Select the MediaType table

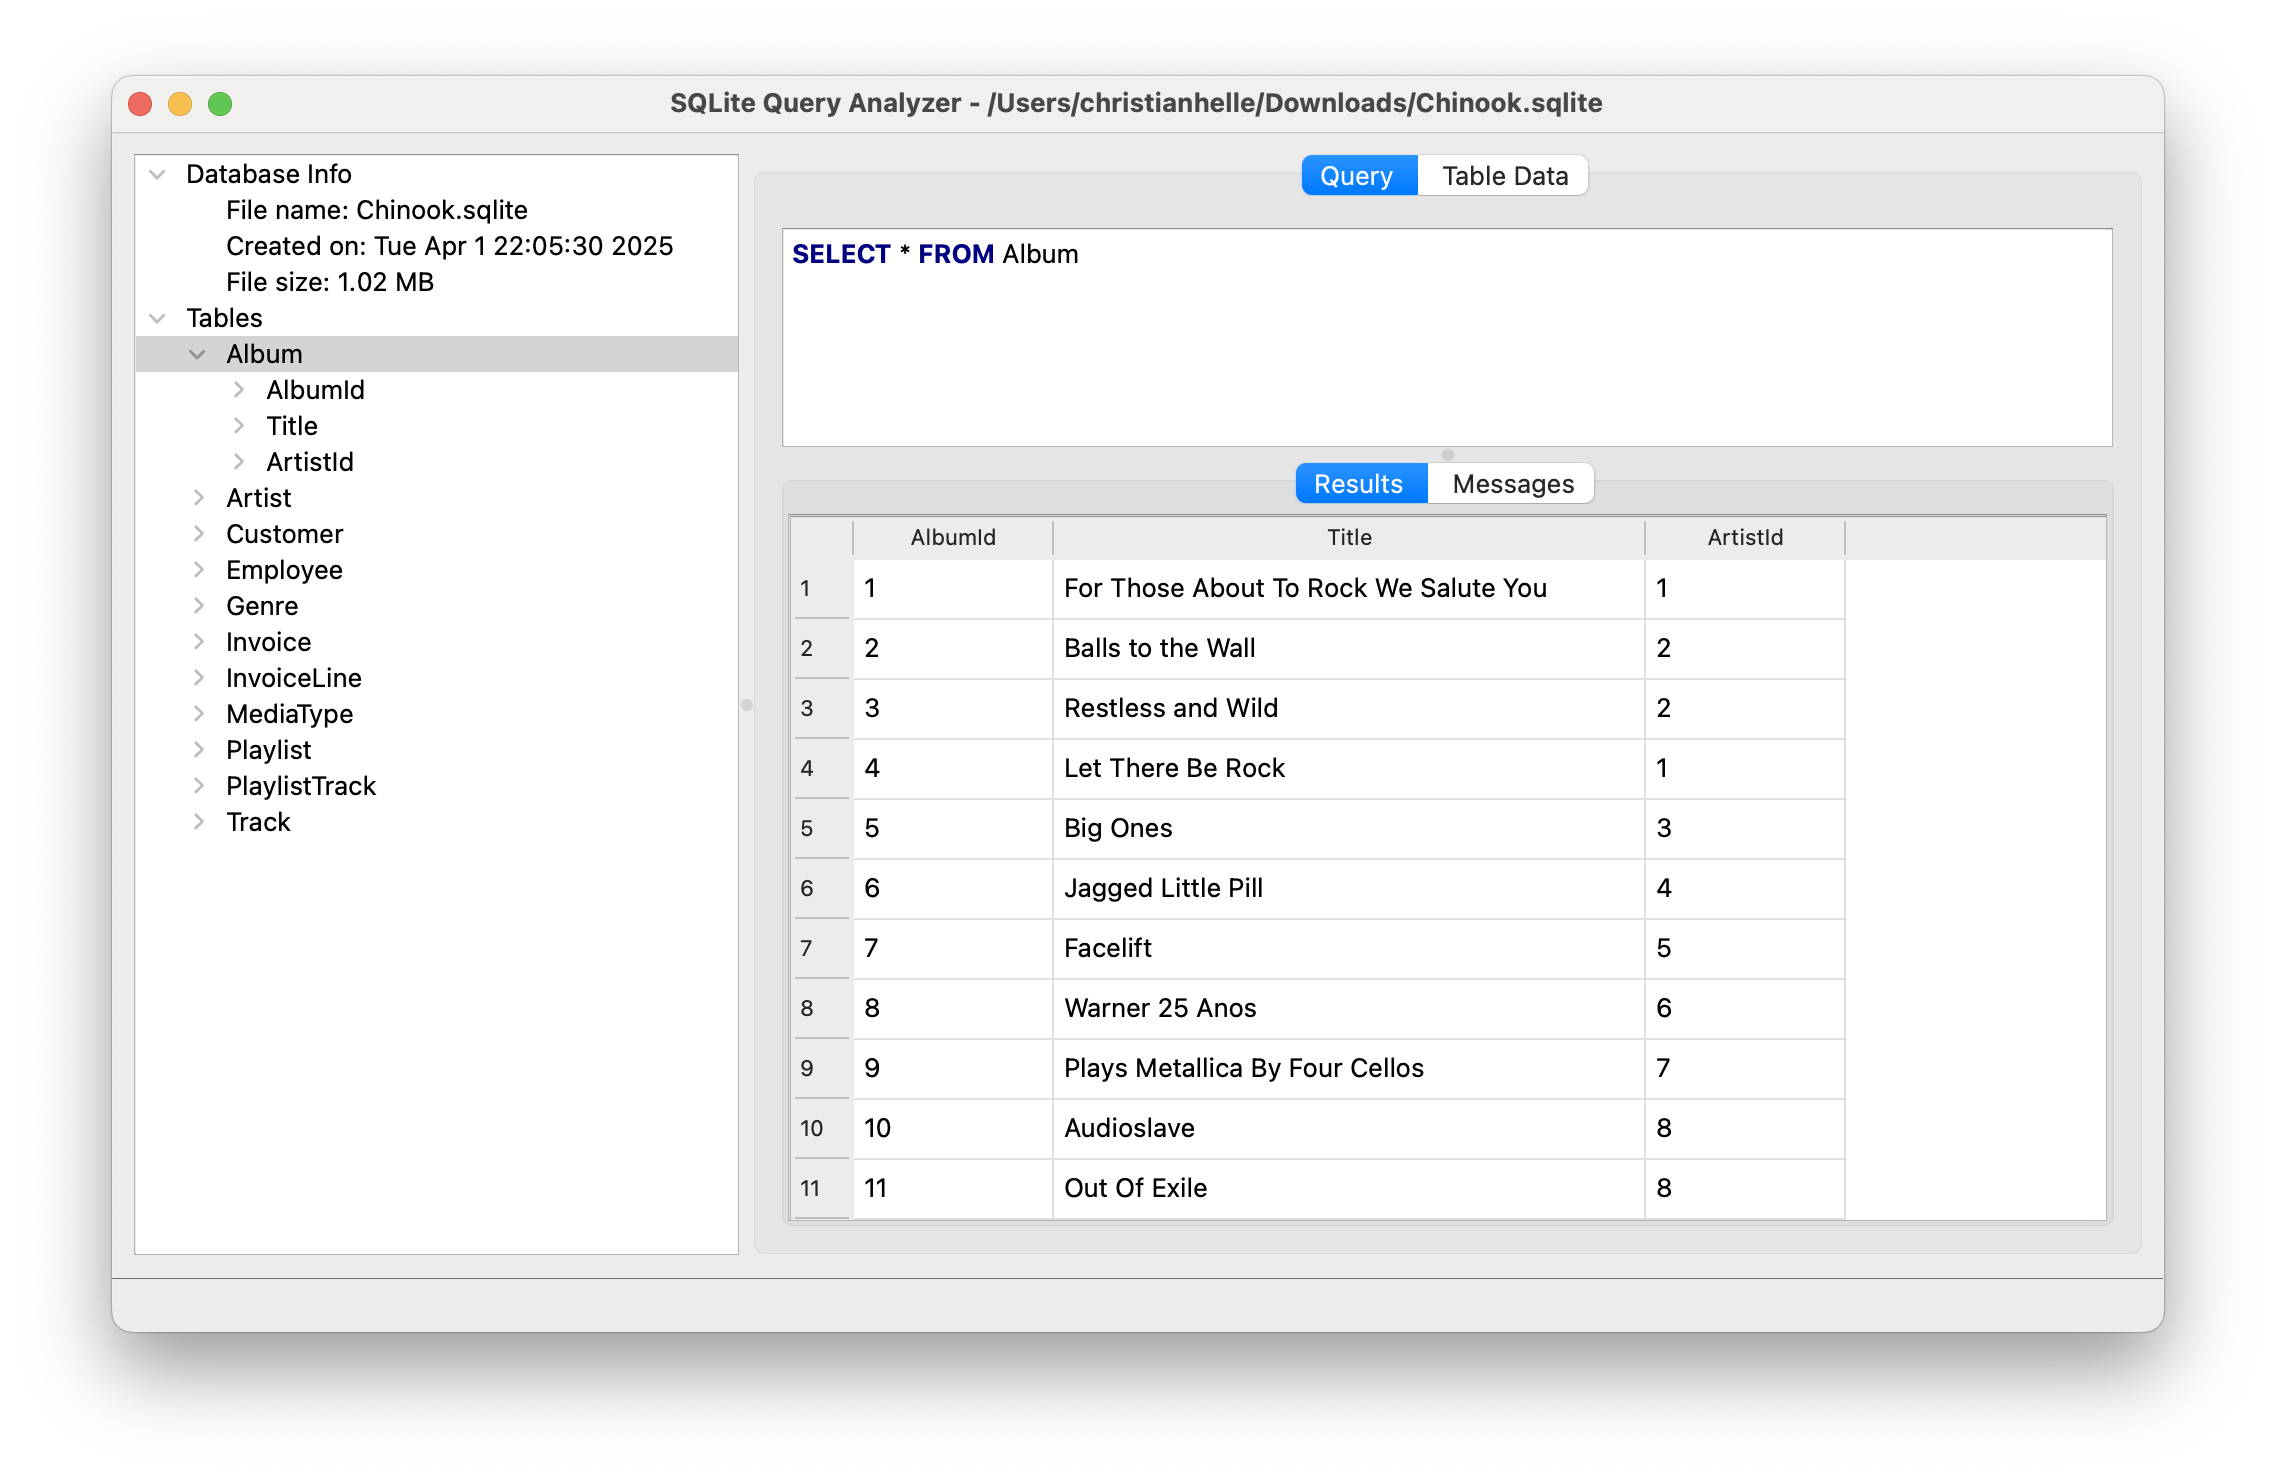pos(289,713)
